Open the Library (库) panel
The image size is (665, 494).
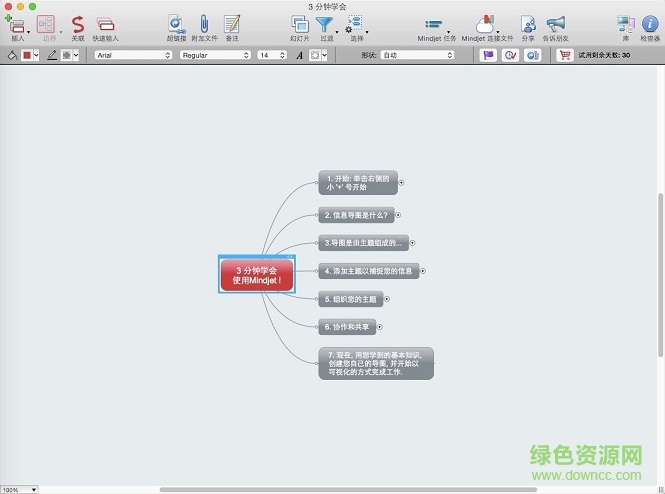click(x=626, y=24)
